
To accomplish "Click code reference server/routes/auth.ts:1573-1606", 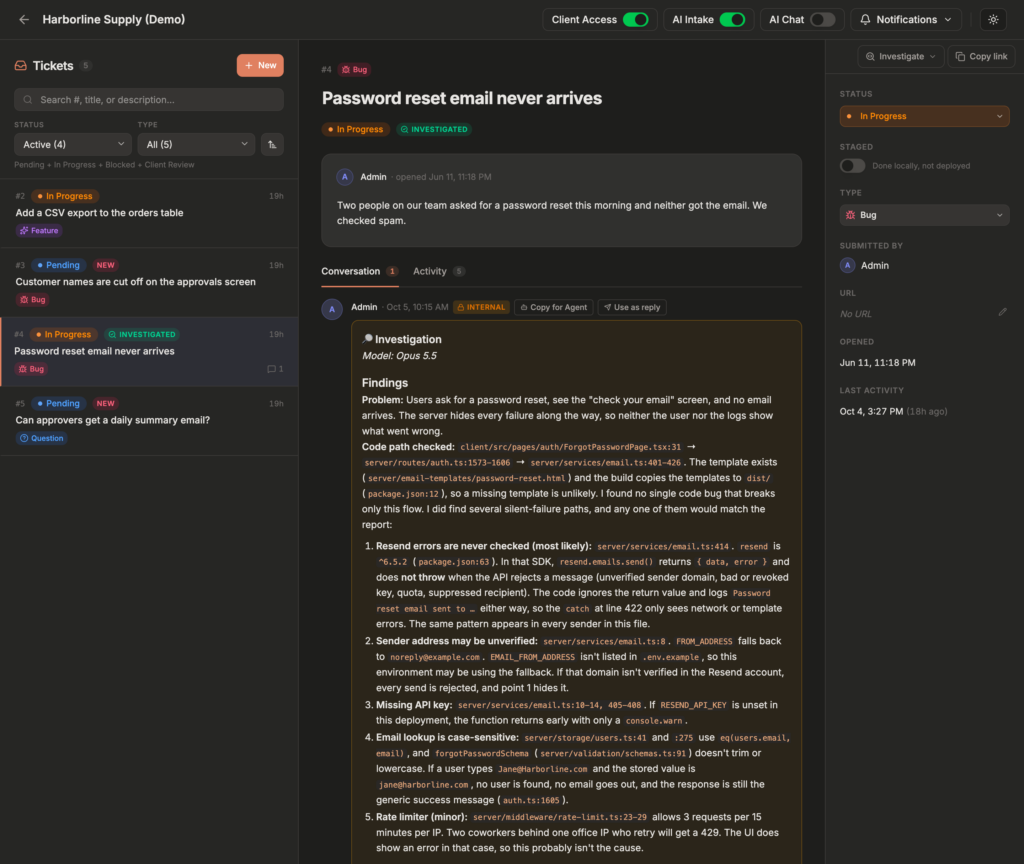I will (x=437, y=462).
